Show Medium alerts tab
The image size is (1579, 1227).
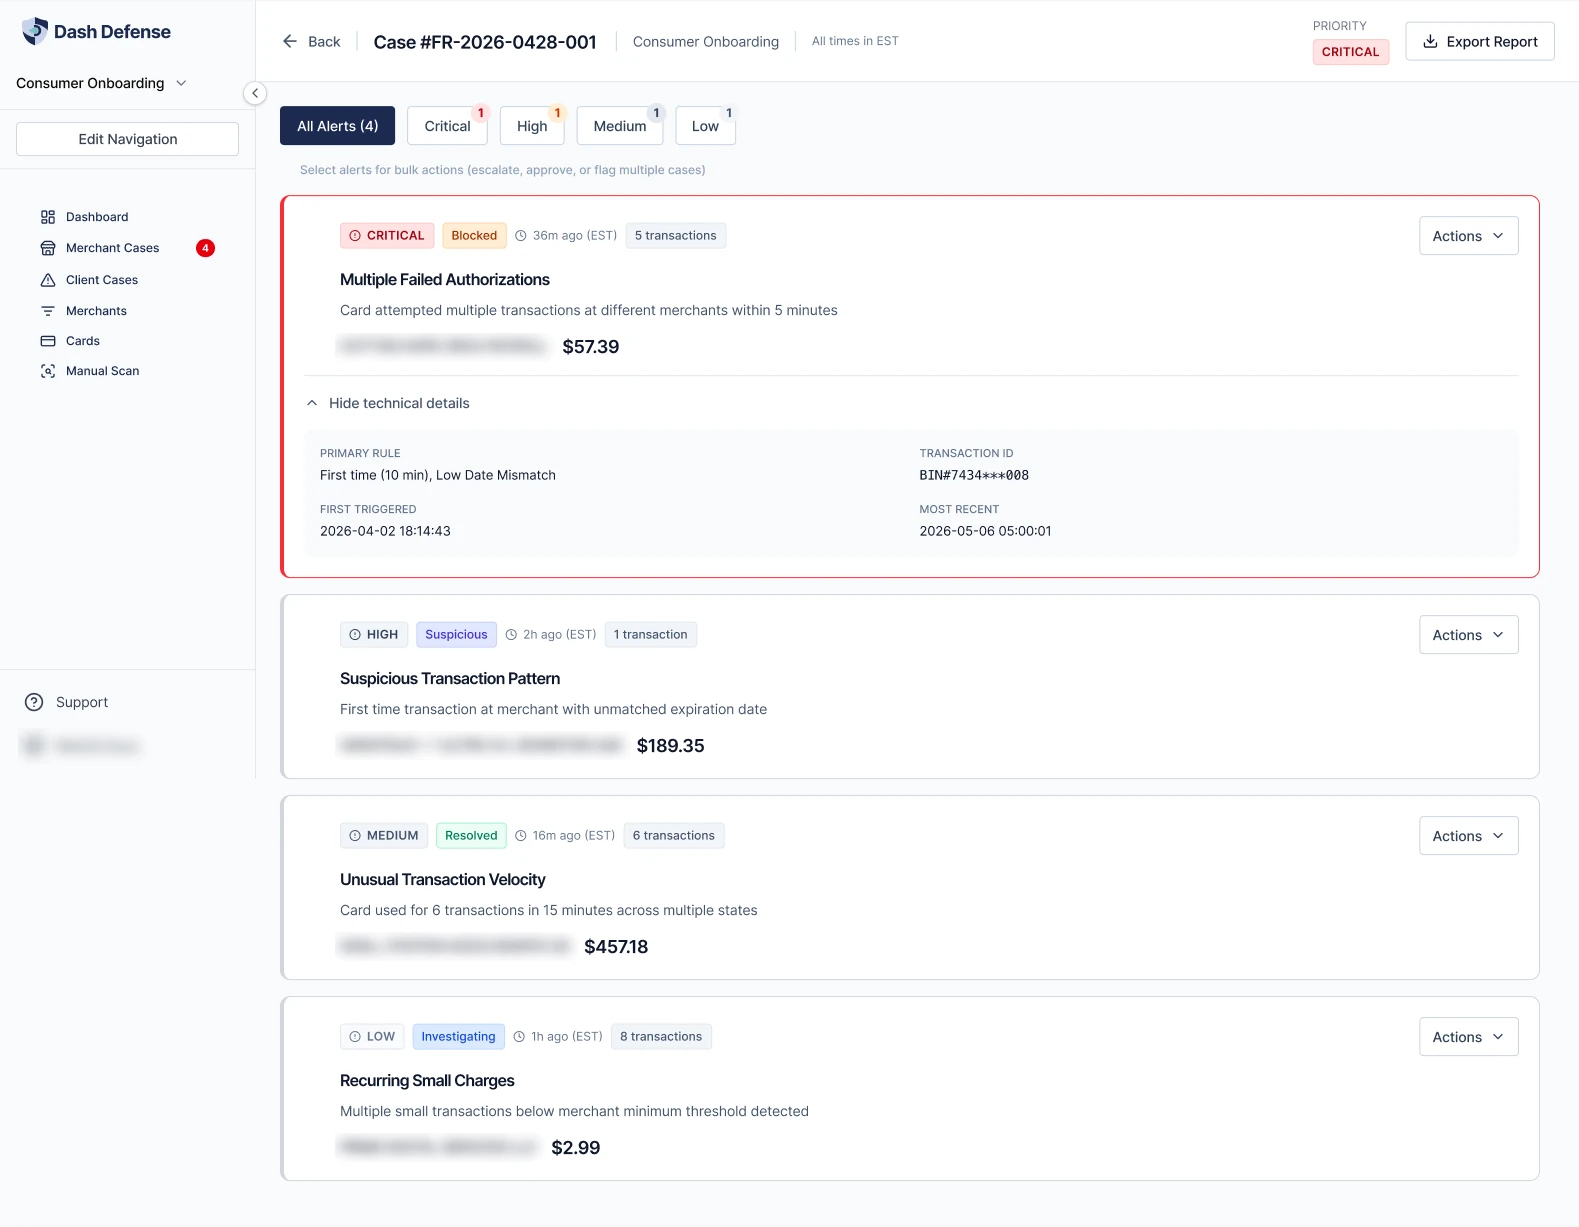[620, 126]
